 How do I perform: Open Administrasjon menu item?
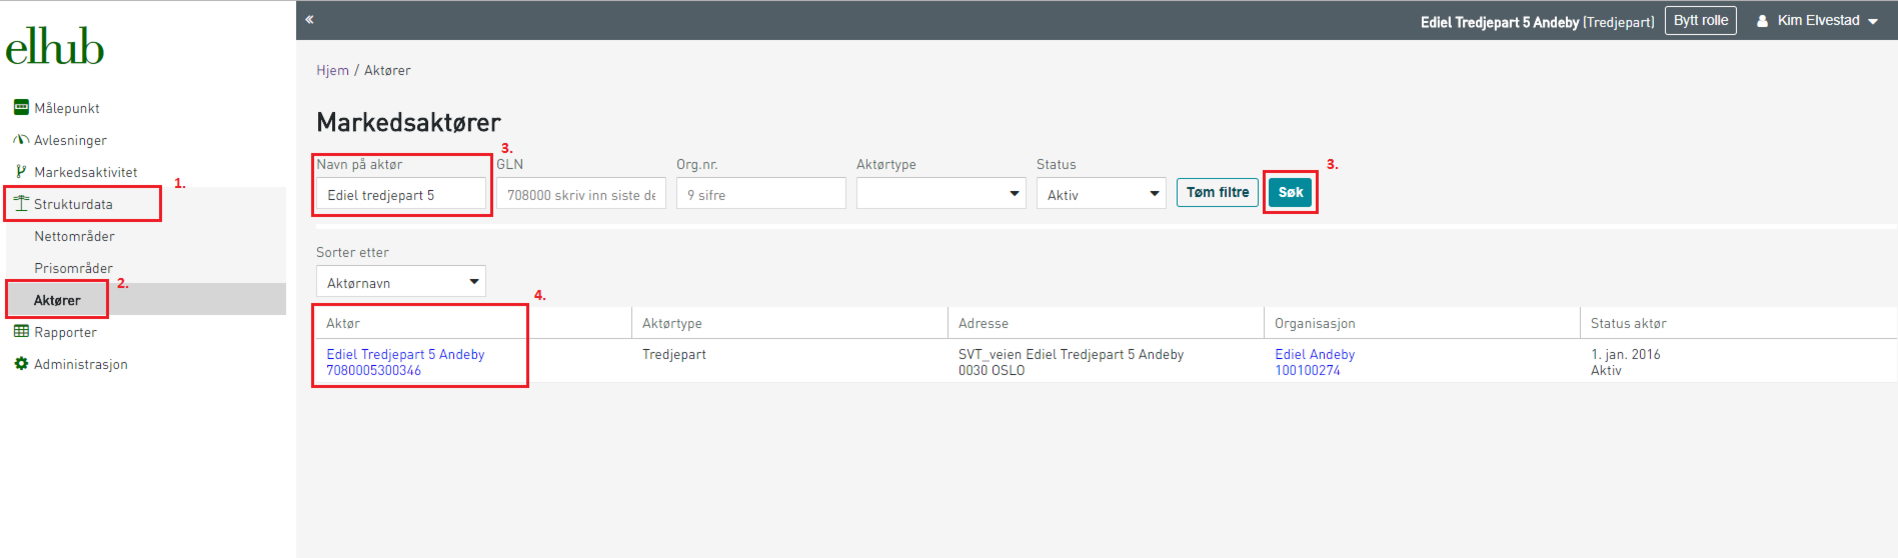coord(81,364)
